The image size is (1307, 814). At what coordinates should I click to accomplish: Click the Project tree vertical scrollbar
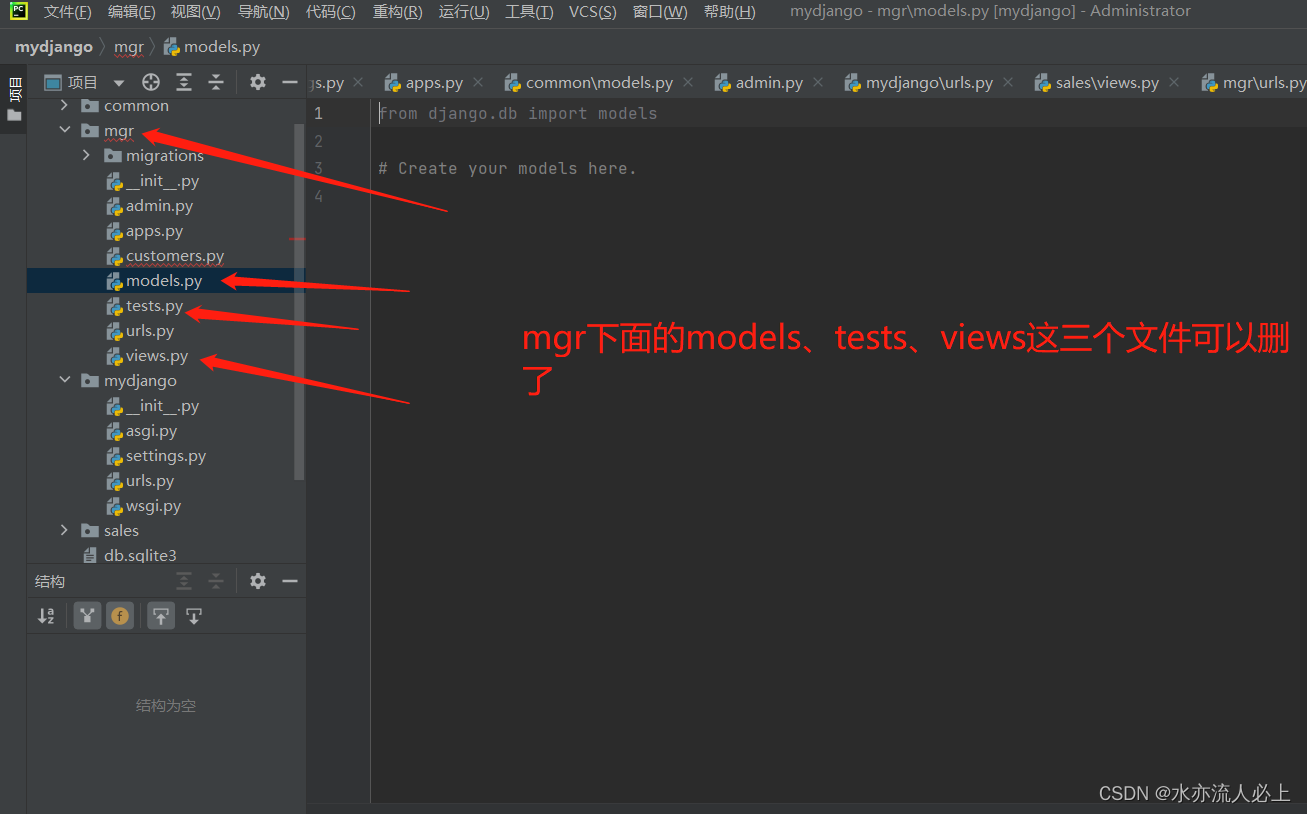point(299,300)
